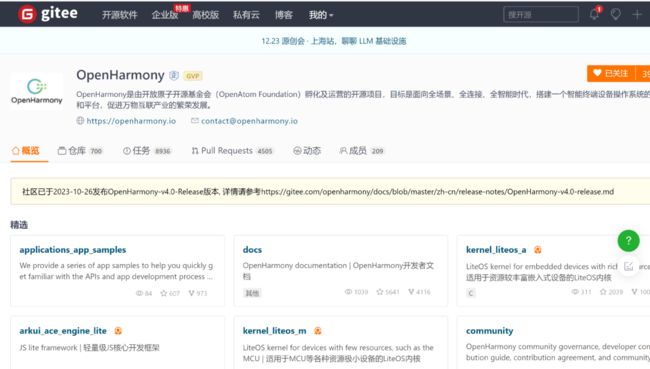Open the kernel_liteos_a repository

[x=496, y=250]
